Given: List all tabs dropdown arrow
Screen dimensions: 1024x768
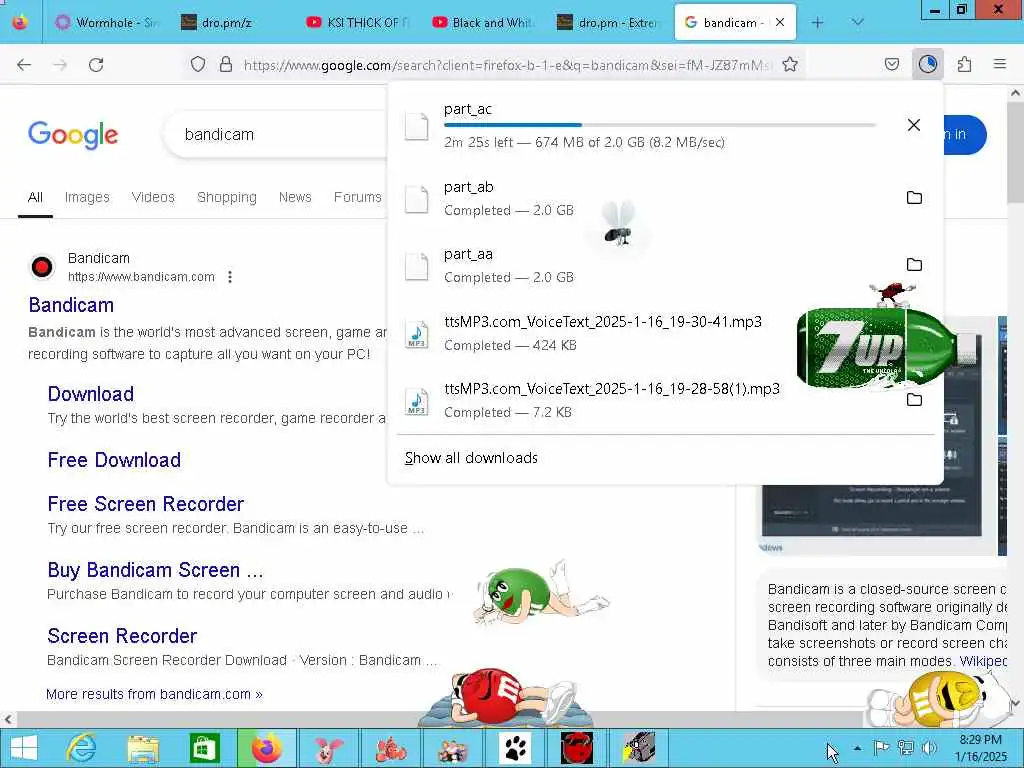Looking at the screenshot, I should [857, 22].
